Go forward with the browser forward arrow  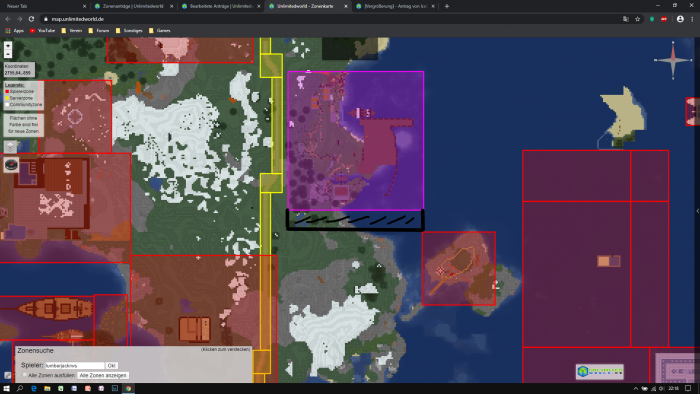pyautogui.click(x=20, y=19)
